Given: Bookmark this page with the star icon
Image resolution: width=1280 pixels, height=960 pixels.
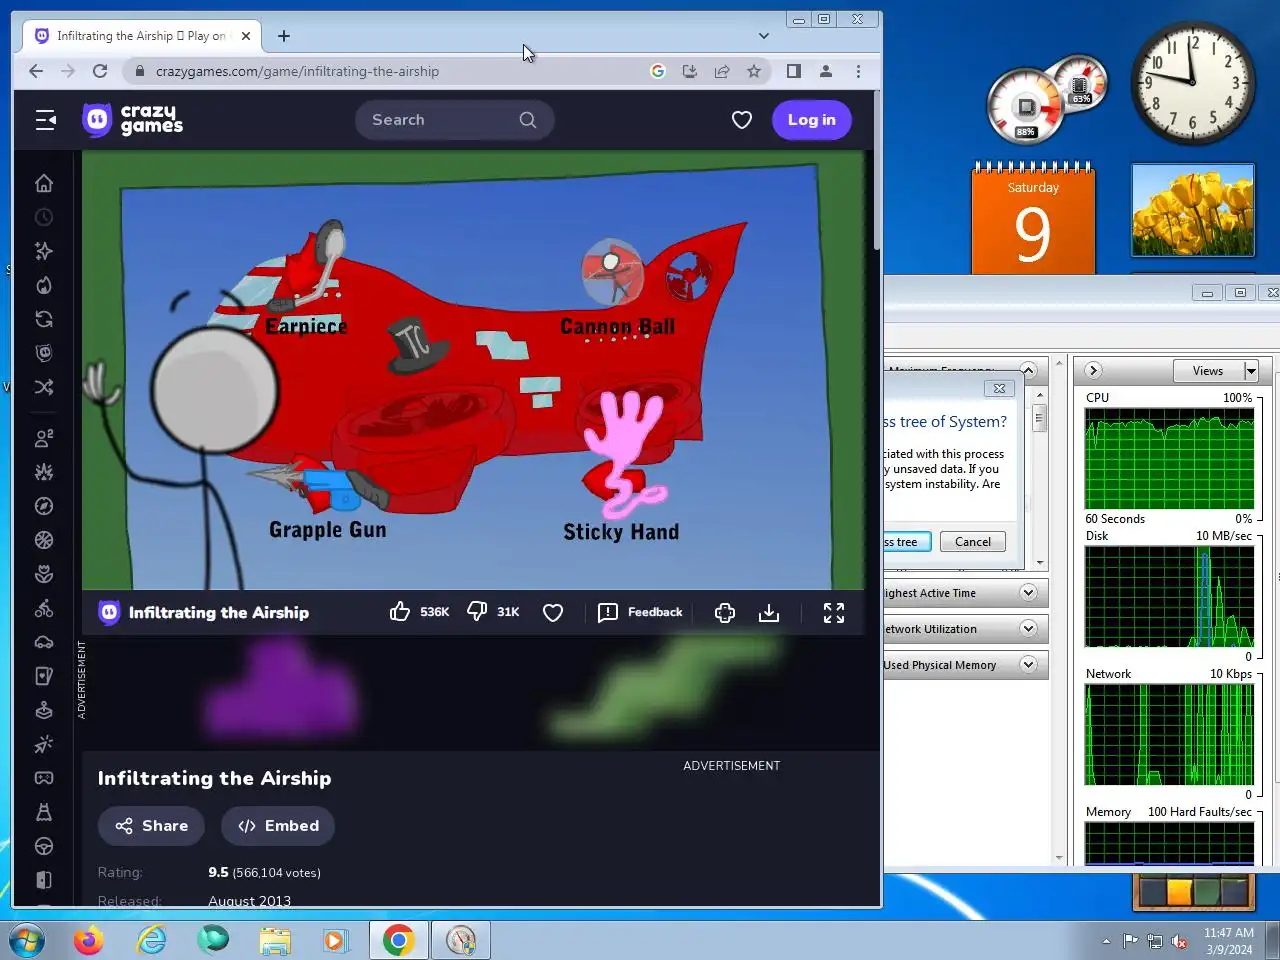Looking at the screenshot, I should (x=754, y=71).
